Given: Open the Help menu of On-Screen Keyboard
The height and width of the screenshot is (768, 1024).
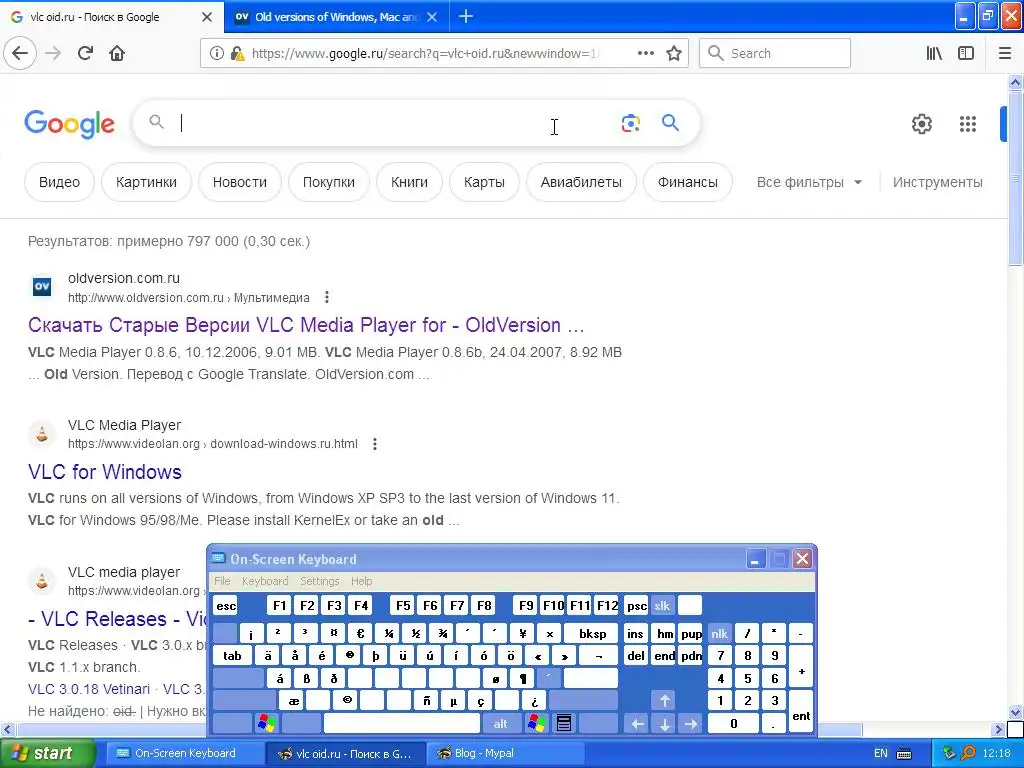Looking at the screenshot, I should pos(361,581).
